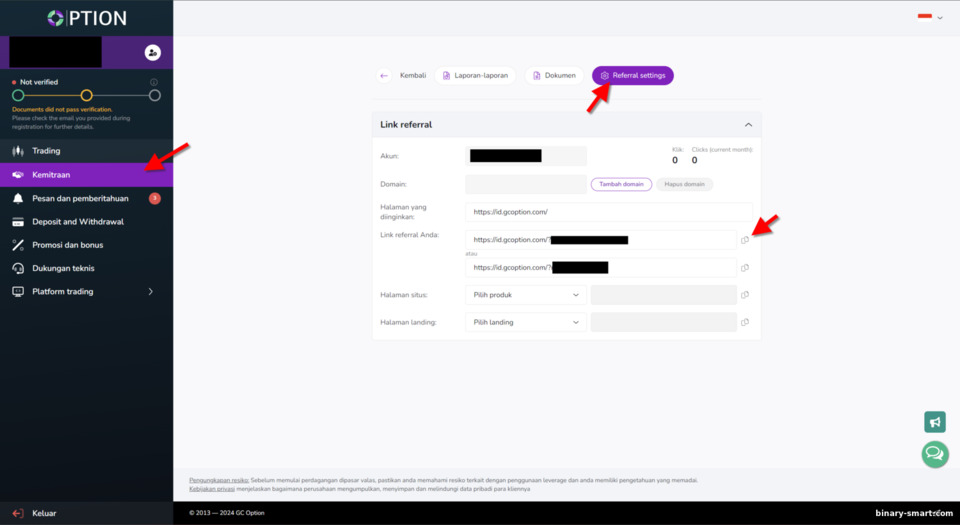Image resolution: width=960 pixels, height=525 pixels.
Task: Open the Pilih produk dropdown
Action: tap(526, 295)
